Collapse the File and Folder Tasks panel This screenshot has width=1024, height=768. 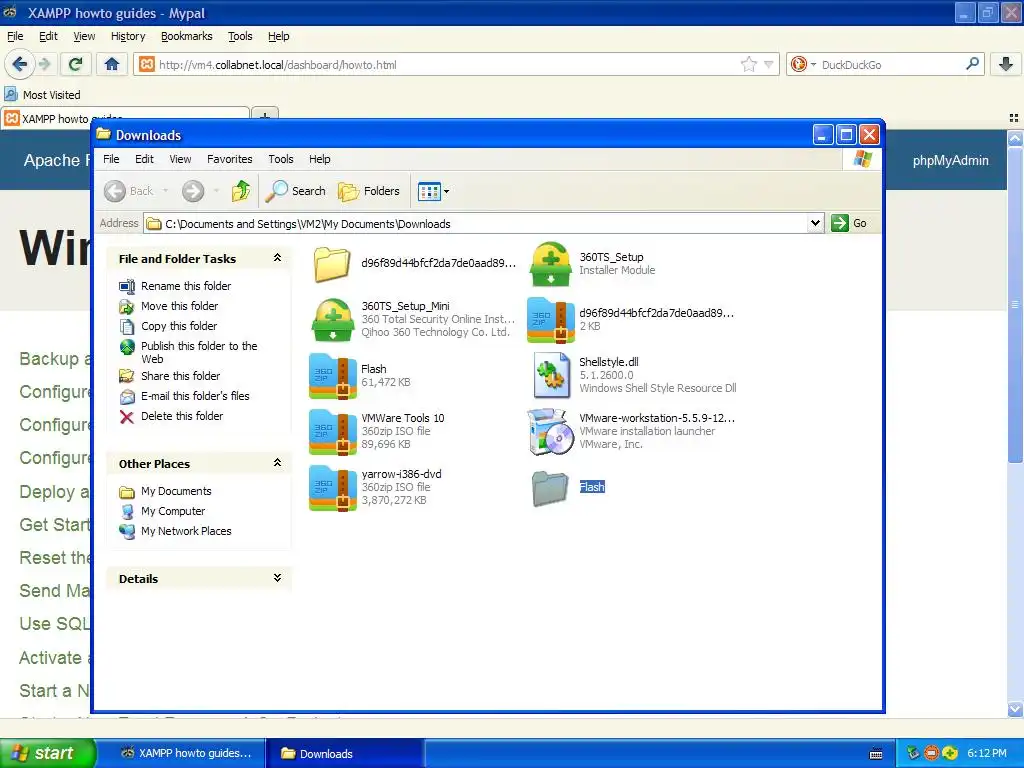pyautogui.click(x=278, y=258)
